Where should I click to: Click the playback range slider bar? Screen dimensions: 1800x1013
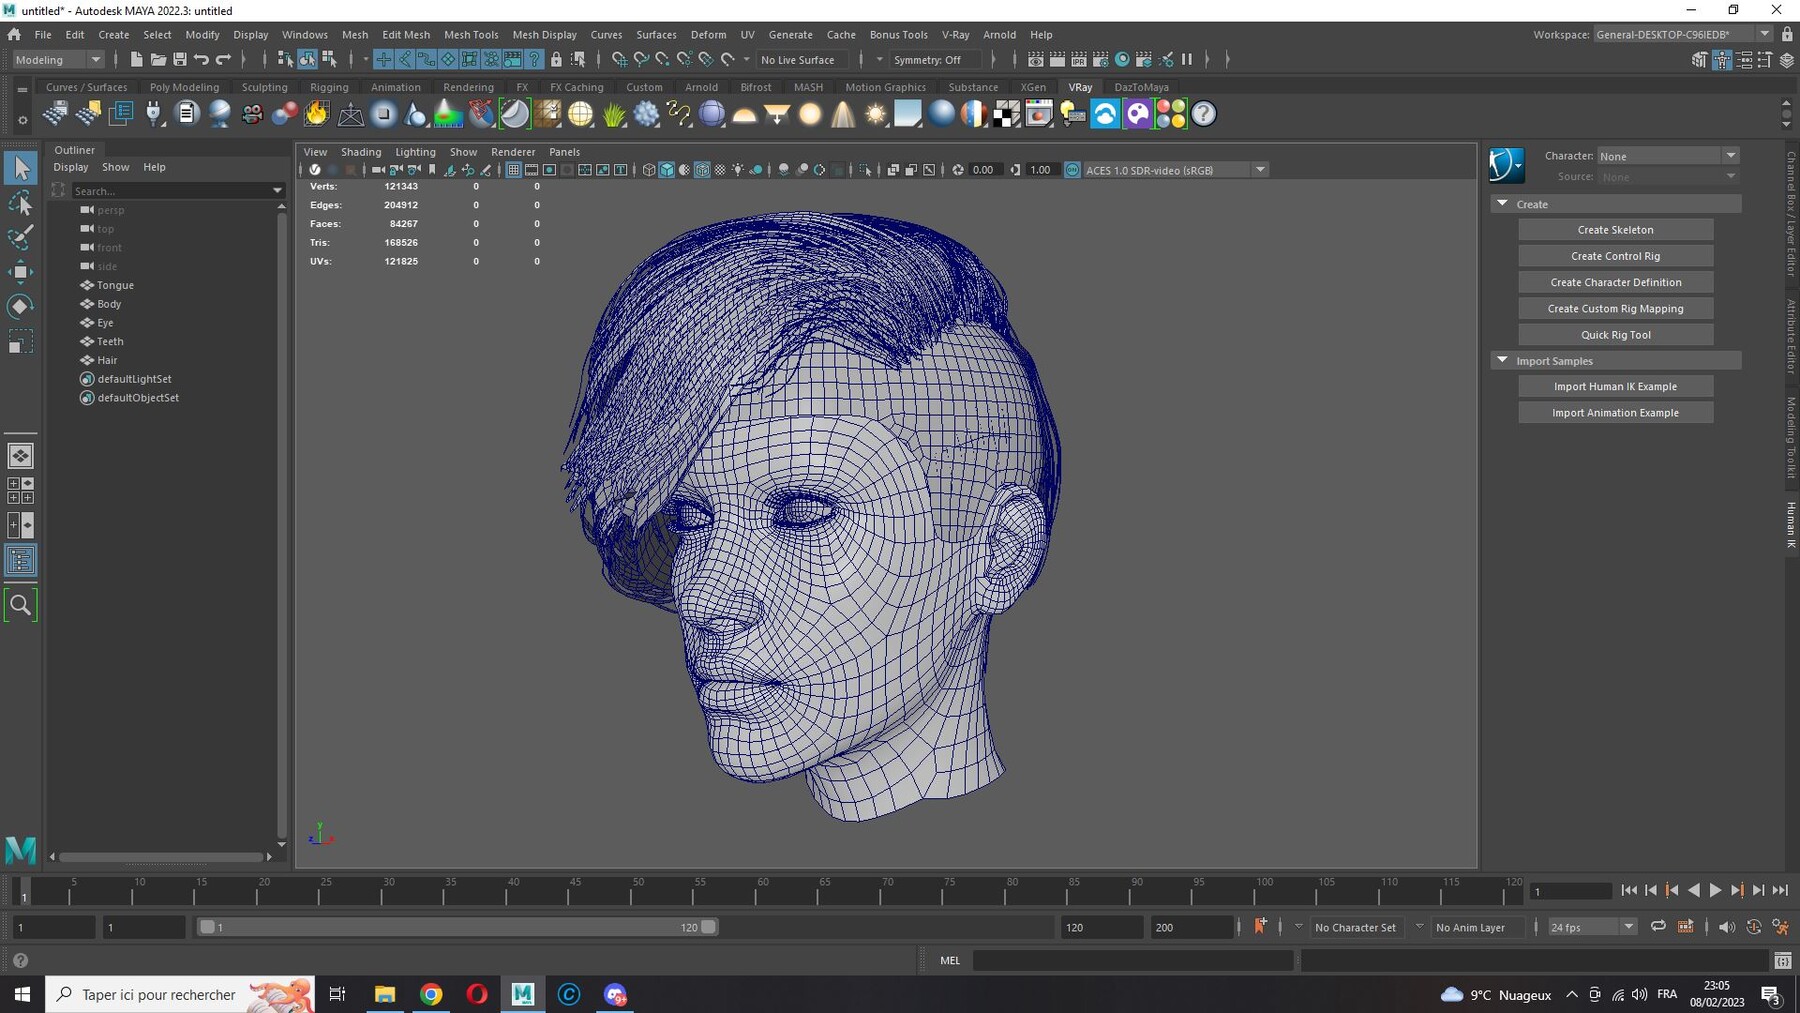click(x=456, y=927)
